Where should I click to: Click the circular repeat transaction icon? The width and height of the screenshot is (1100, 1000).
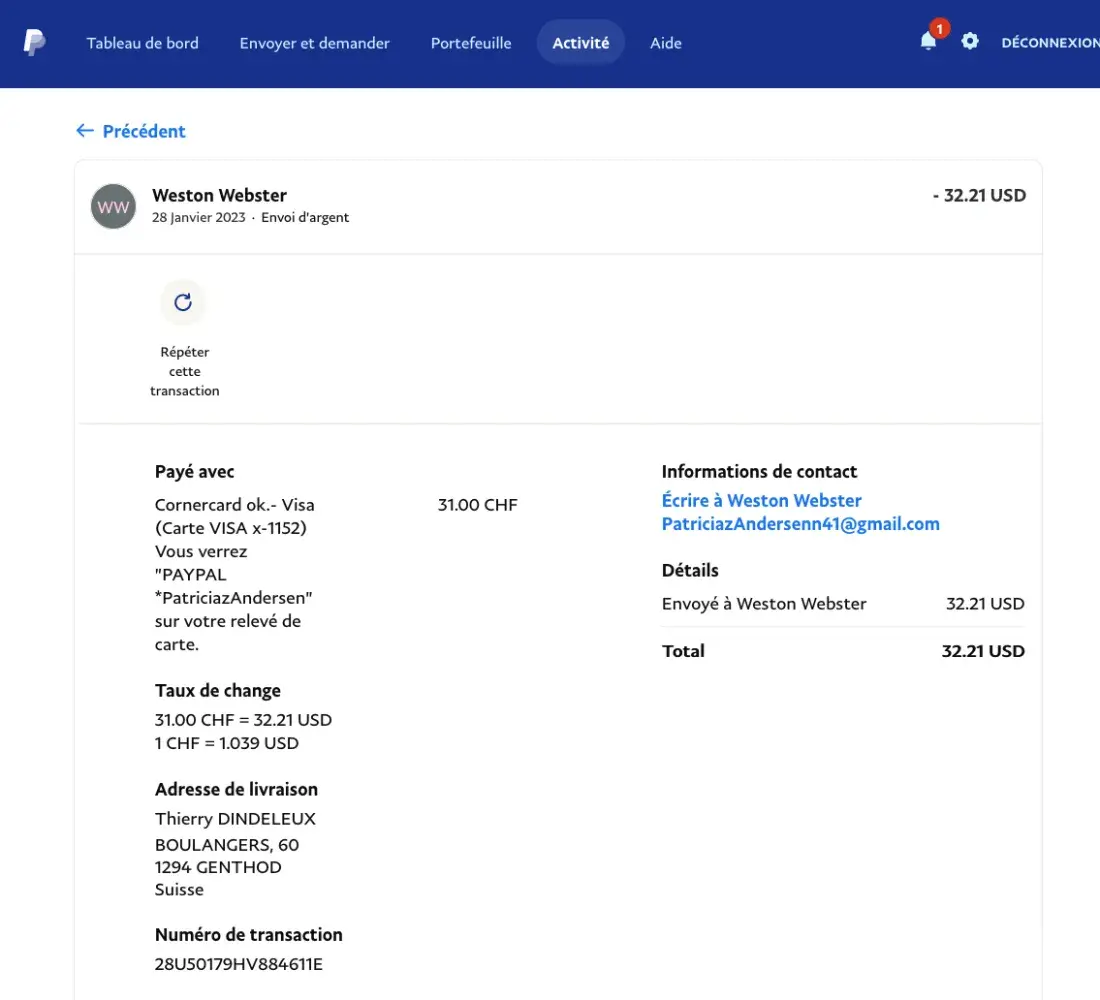(183, 302)
